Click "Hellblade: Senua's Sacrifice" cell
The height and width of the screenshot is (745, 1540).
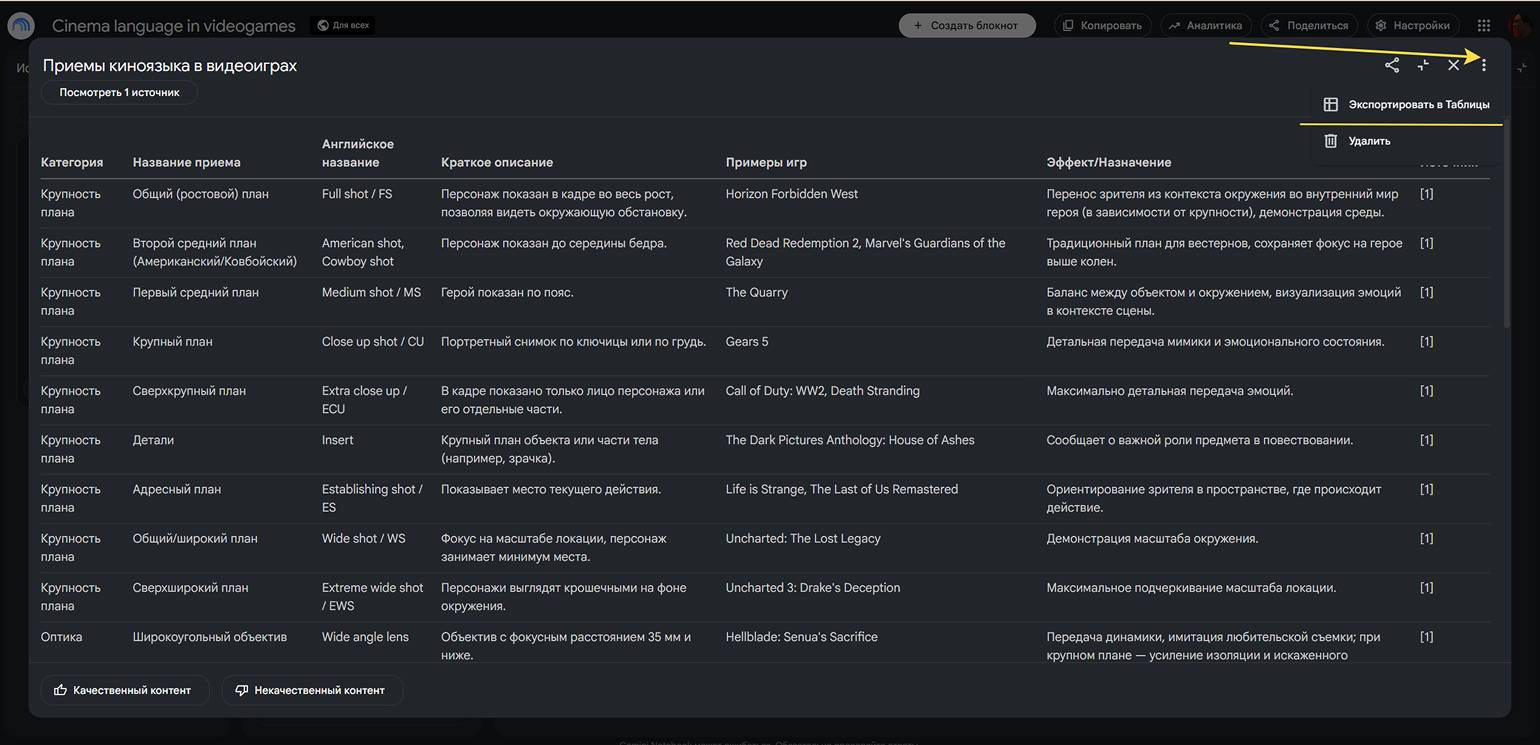pyautogui.click(x=802, y=636)
